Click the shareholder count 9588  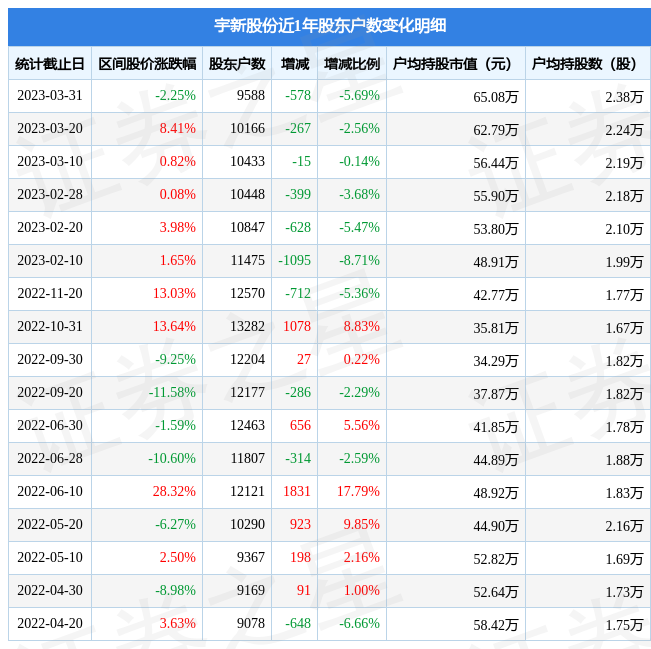(x=250, y=96)
